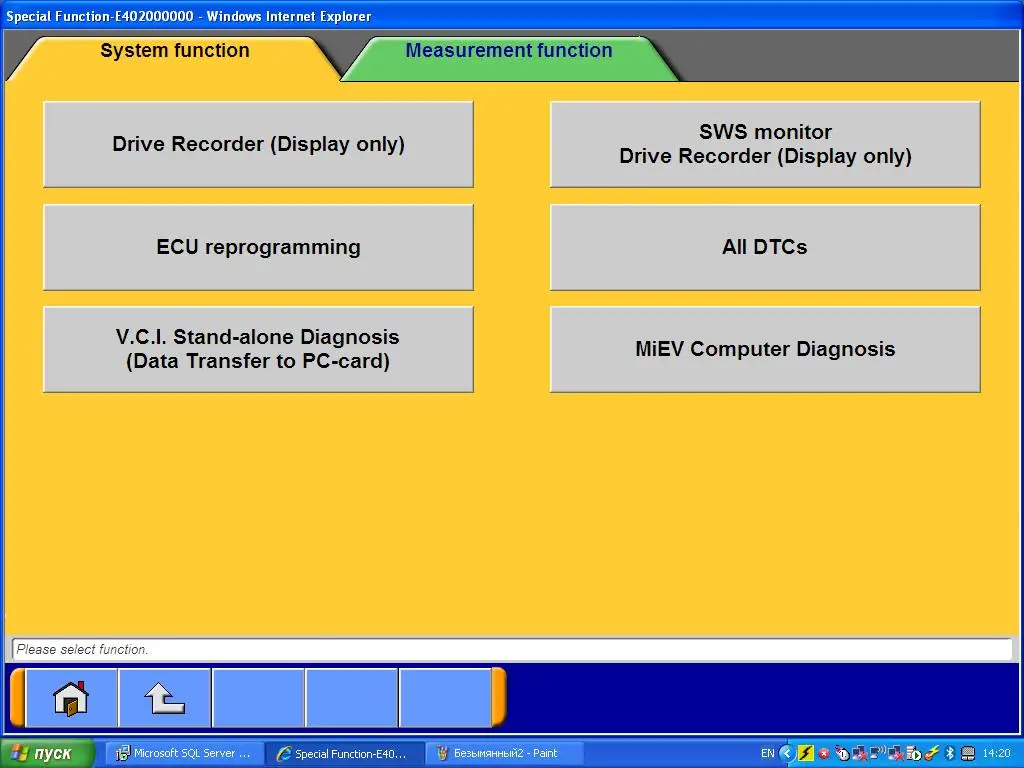Switch to Microsoft SQL Server taskbar window
This screenshot has height=768, width=1024.
point(185,754)
